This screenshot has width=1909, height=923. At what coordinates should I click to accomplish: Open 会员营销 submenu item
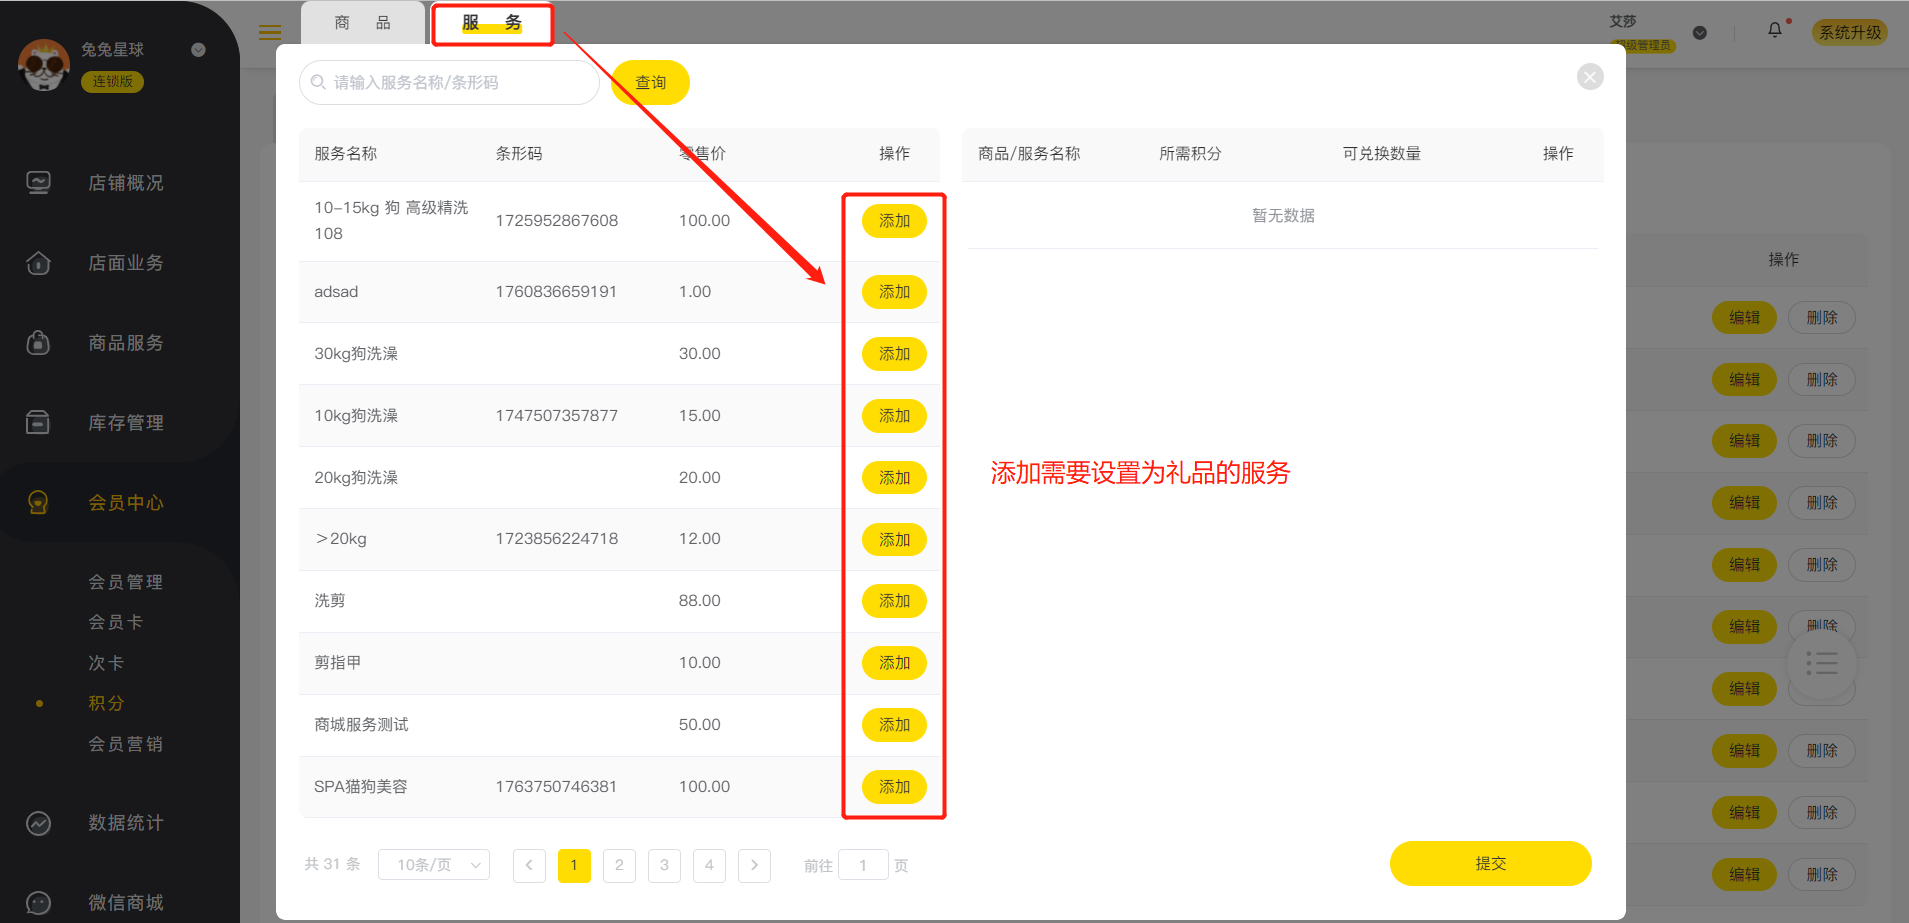[x=126, y=744]
